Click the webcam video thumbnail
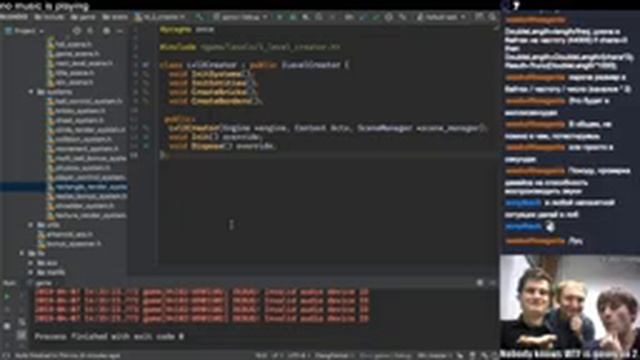Image resolution: width=640 pixels, height=360 pixels. (x=570, y=307)
